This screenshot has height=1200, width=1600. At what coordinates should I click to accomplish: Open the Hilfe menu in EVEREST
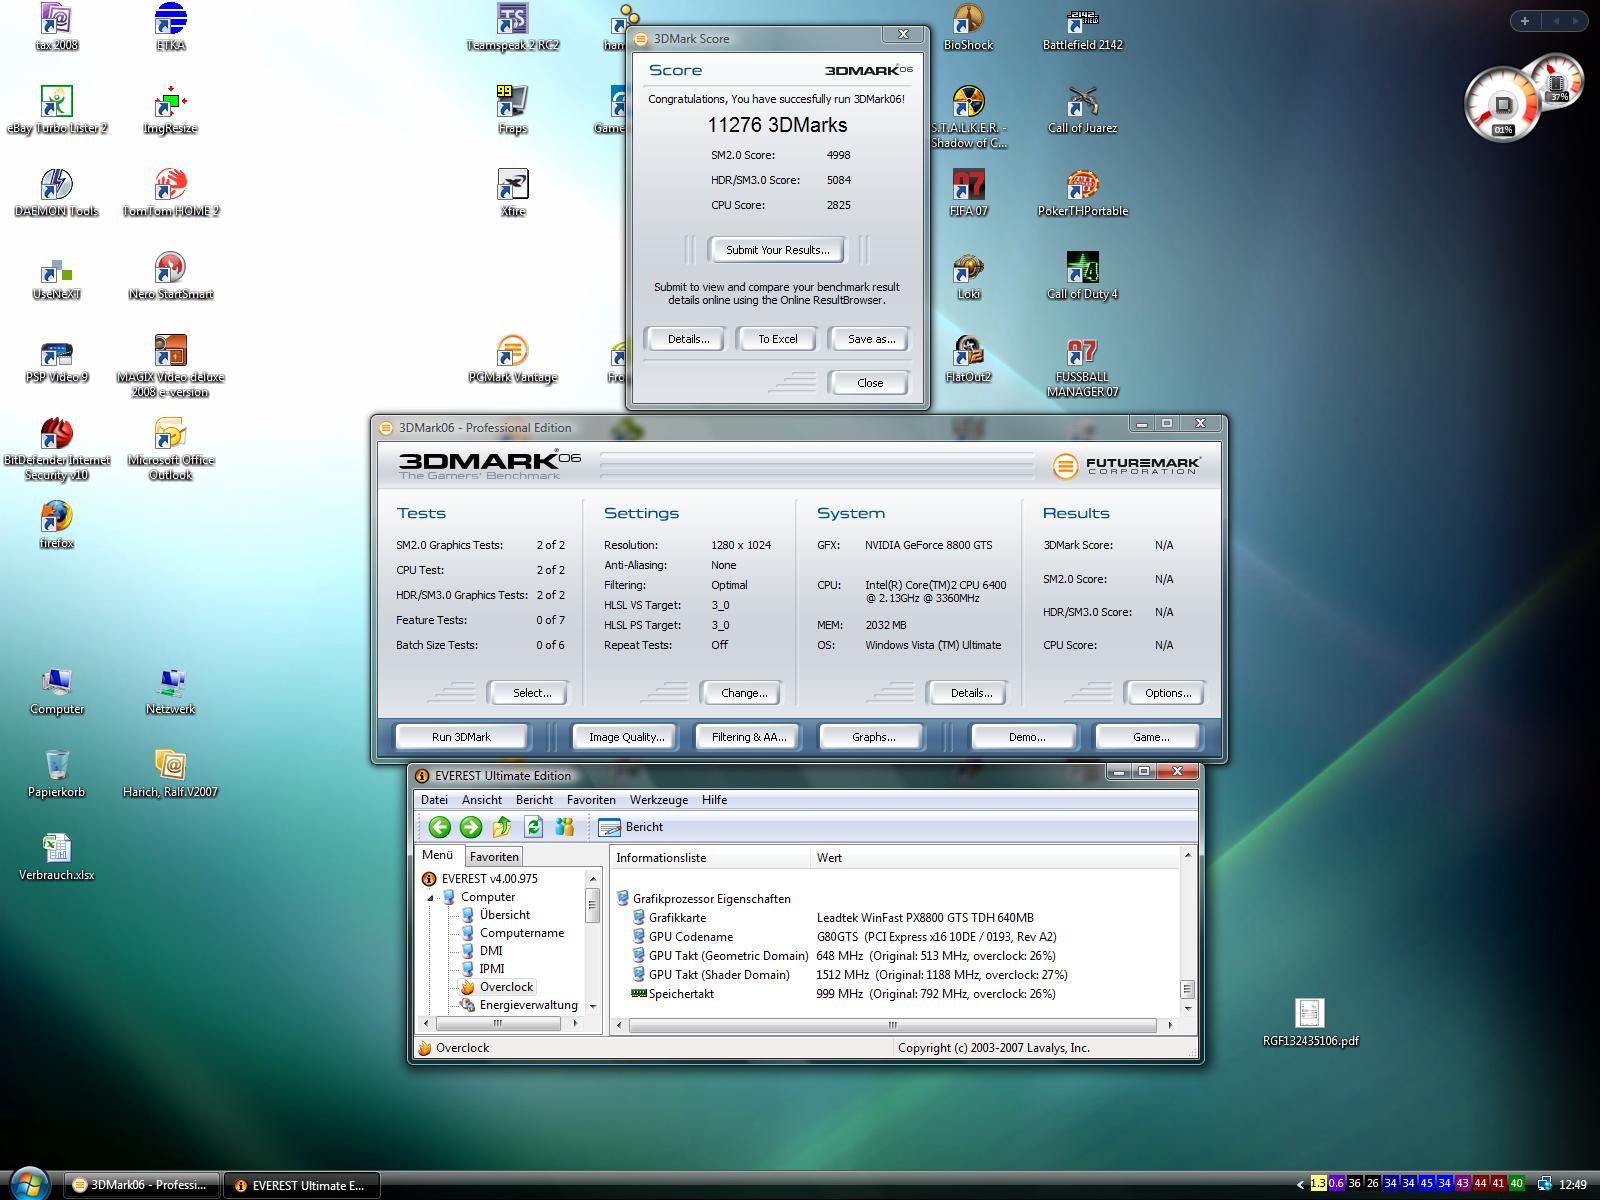(x=714, y=800)
